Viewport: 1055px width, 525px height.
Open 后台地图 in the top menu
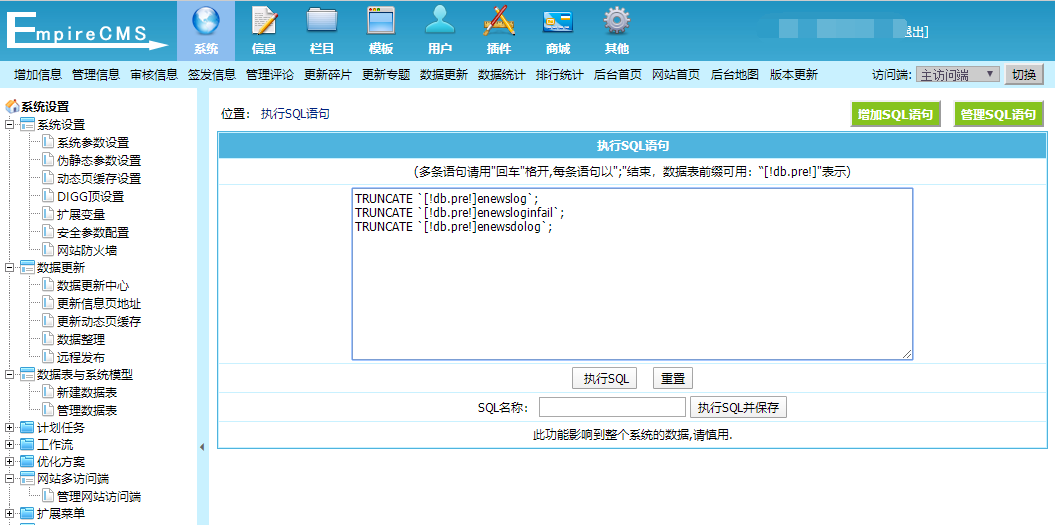point(735,75)
